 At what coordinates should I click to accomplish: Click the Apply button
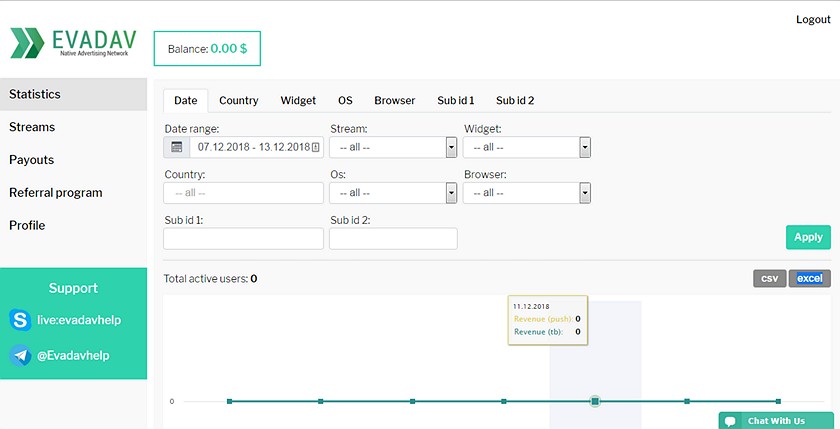[808, 237]
